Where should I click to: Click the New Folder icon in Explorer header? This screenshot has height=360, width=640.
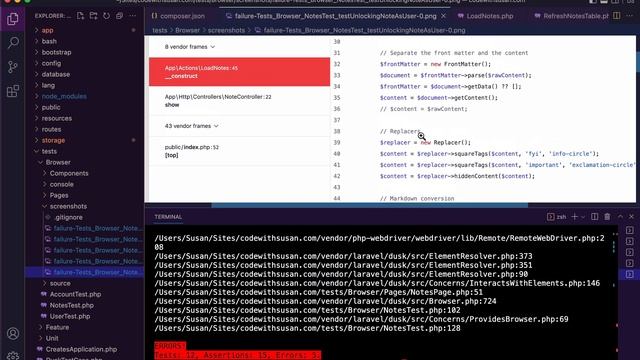(x=93, y=16)
